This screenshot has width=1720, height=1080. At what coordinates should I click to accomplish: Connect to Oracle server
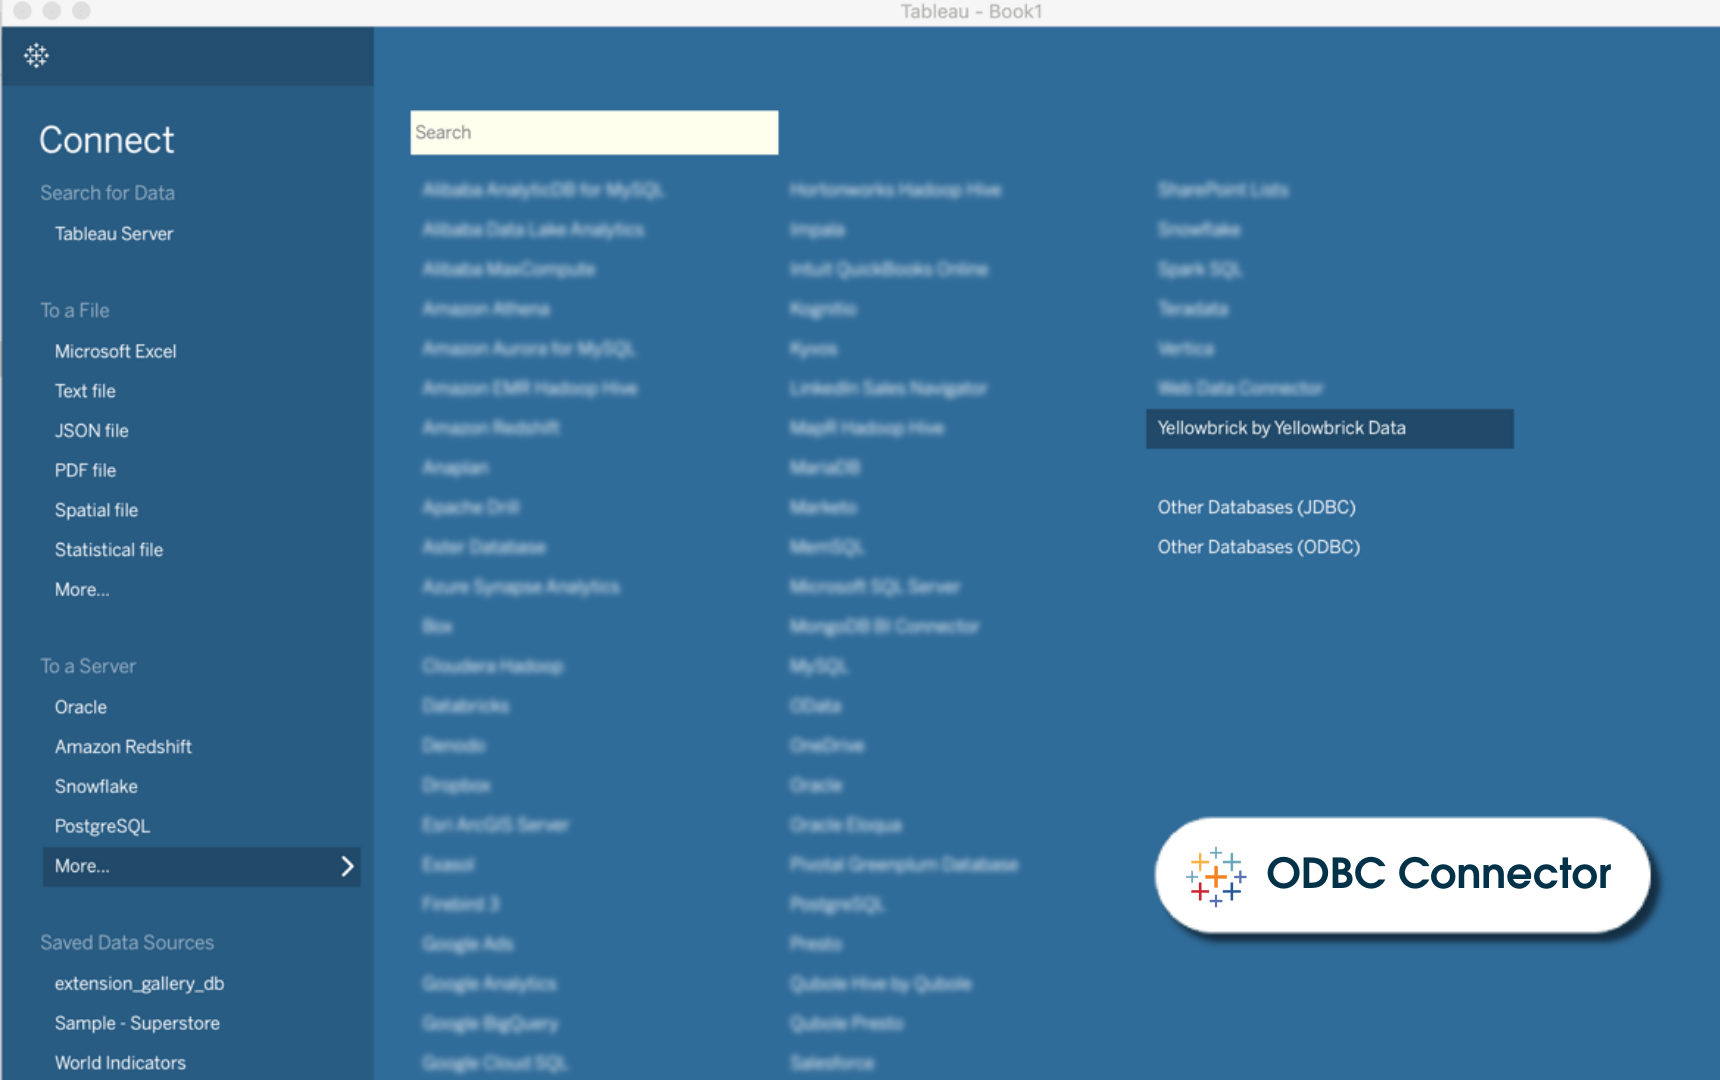80,707
